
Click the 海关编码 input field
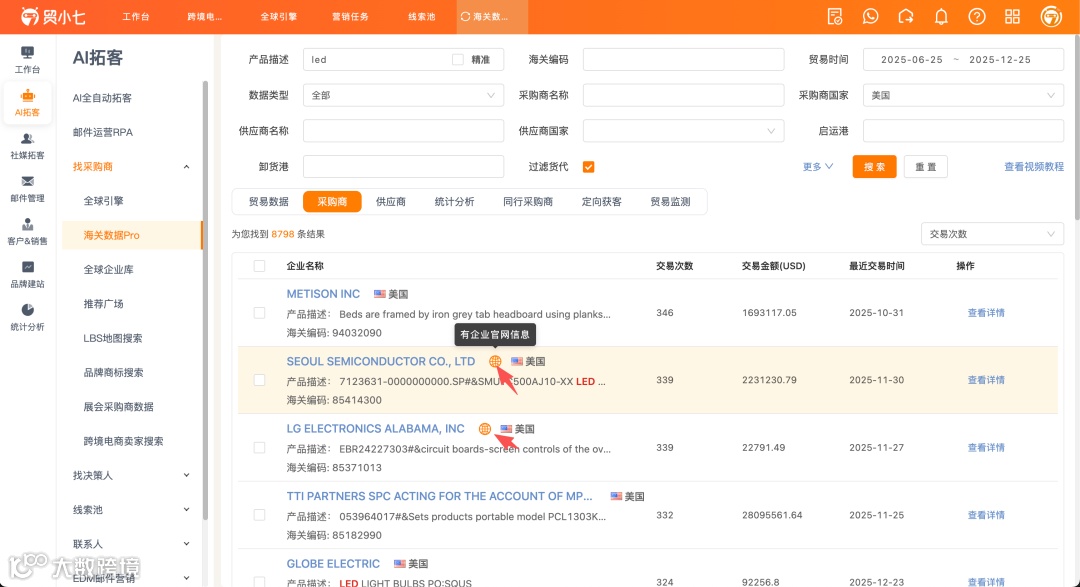coord(683,60)
